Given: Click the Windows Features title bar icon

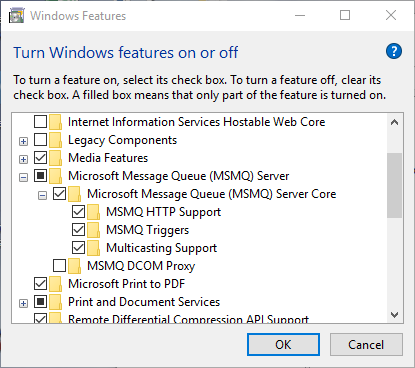Looking at the screenshot, I should 17,16.
